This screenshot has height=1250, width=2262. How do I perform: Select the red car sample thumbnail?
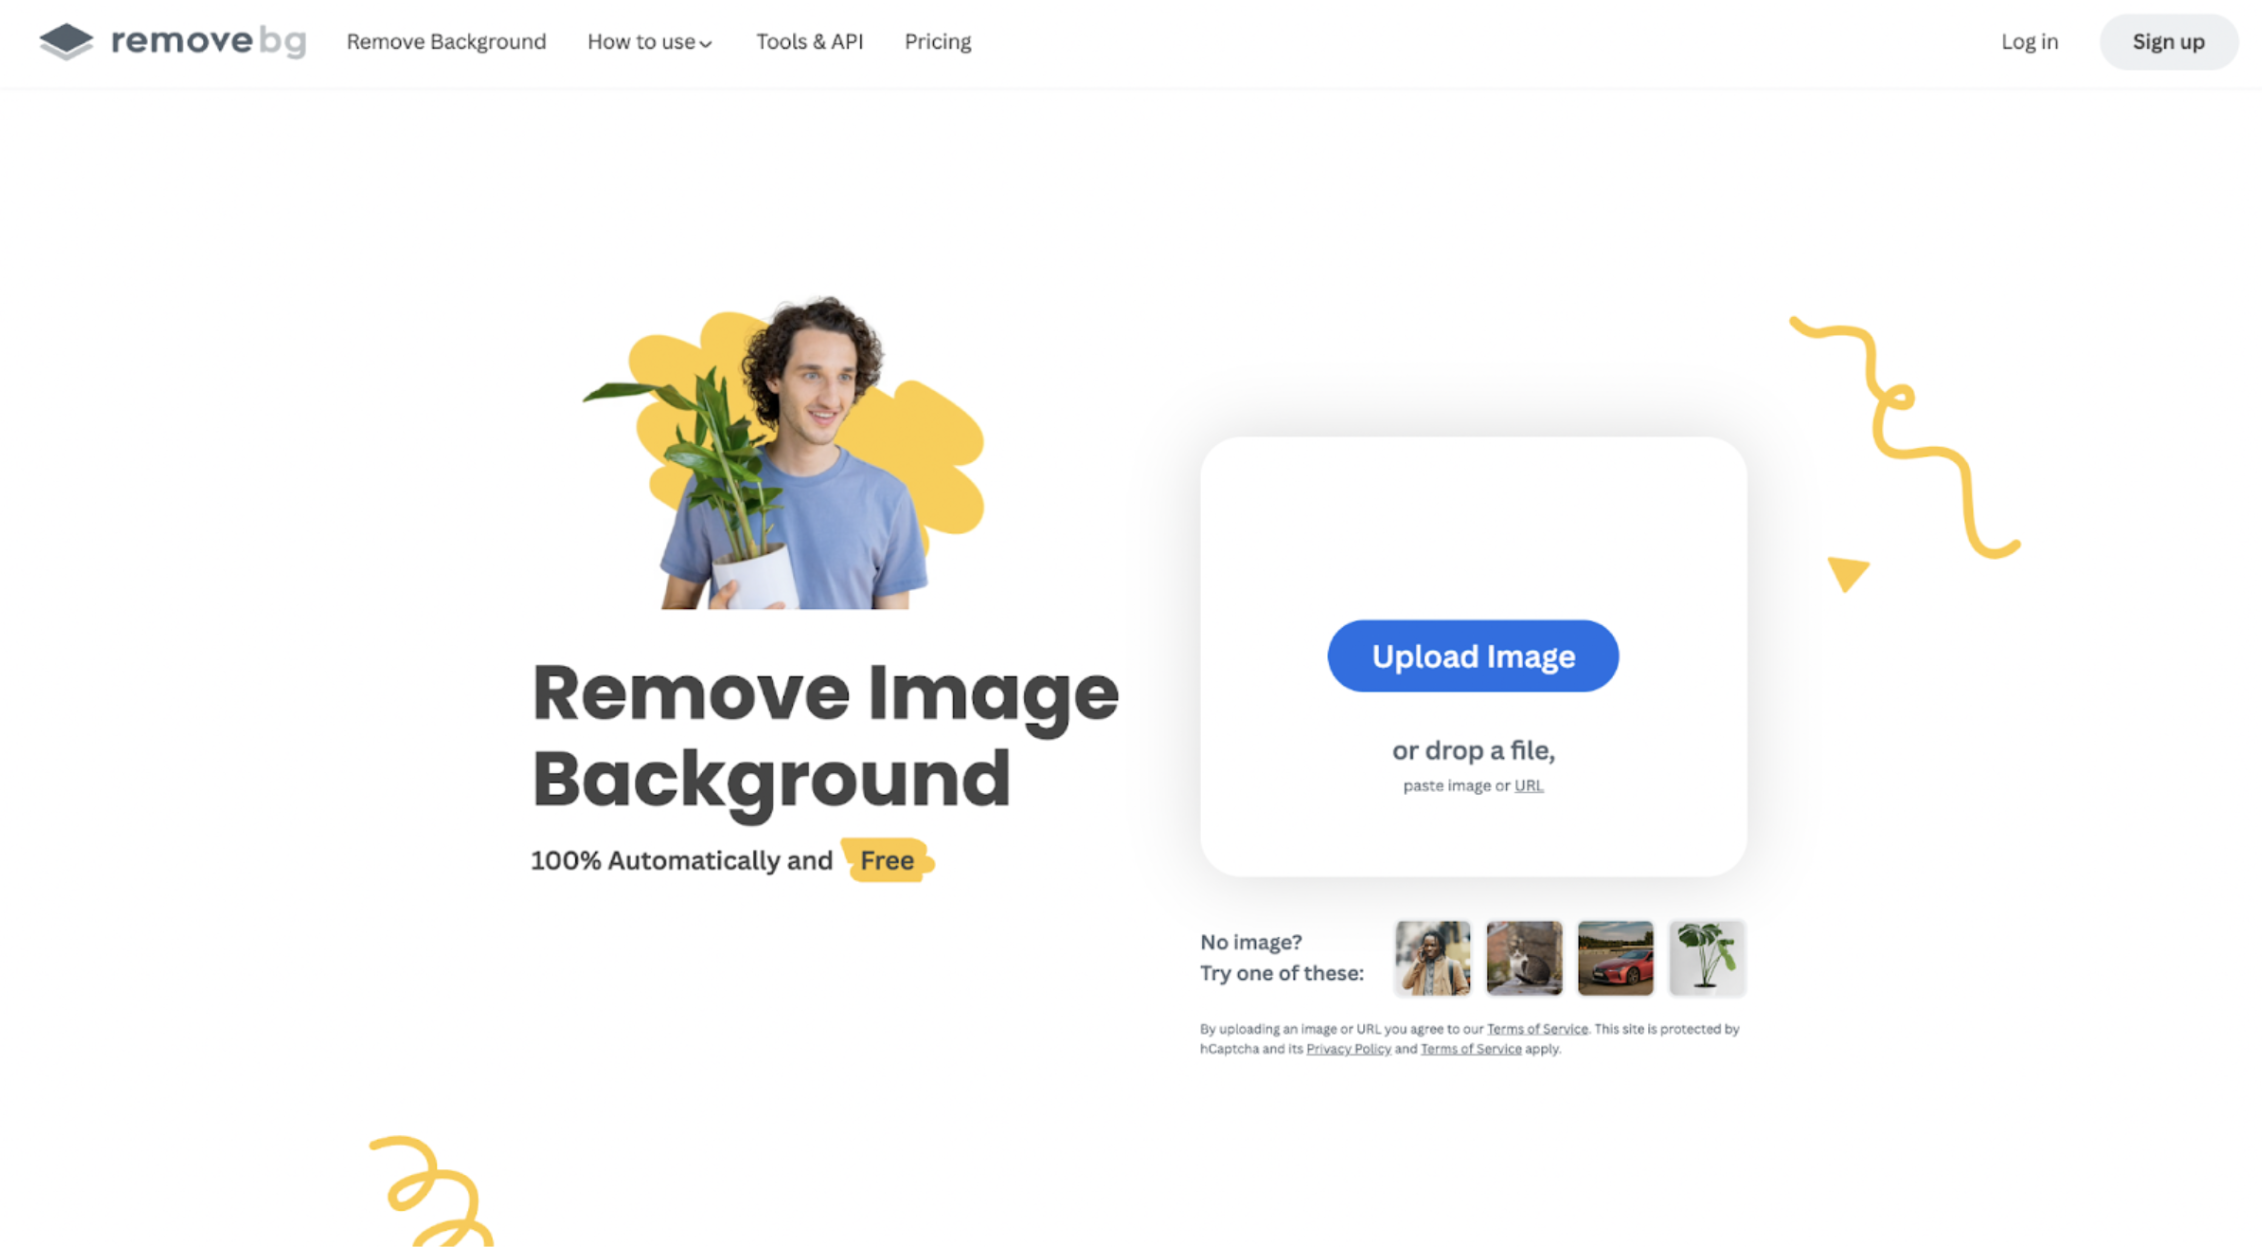(x=1616, y=954)
